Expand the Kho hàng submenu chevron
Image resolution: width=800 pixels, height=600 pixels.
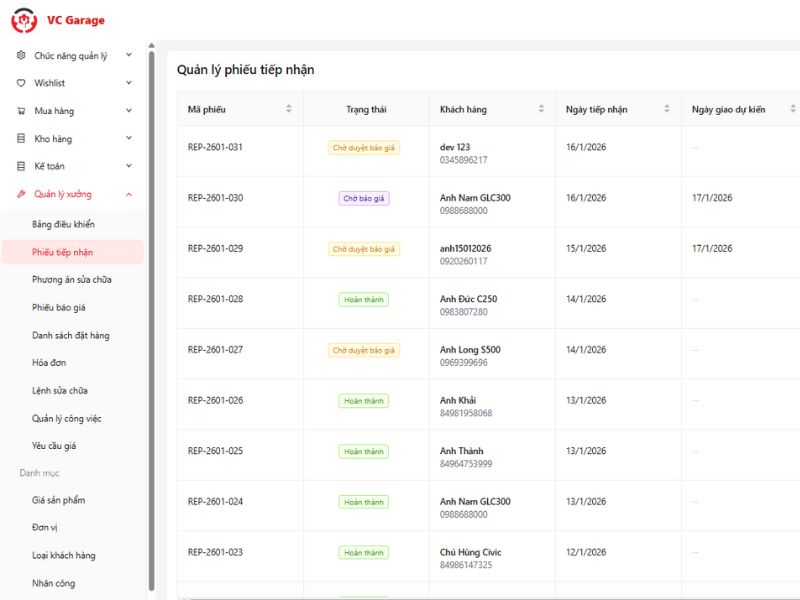point(129,139)
